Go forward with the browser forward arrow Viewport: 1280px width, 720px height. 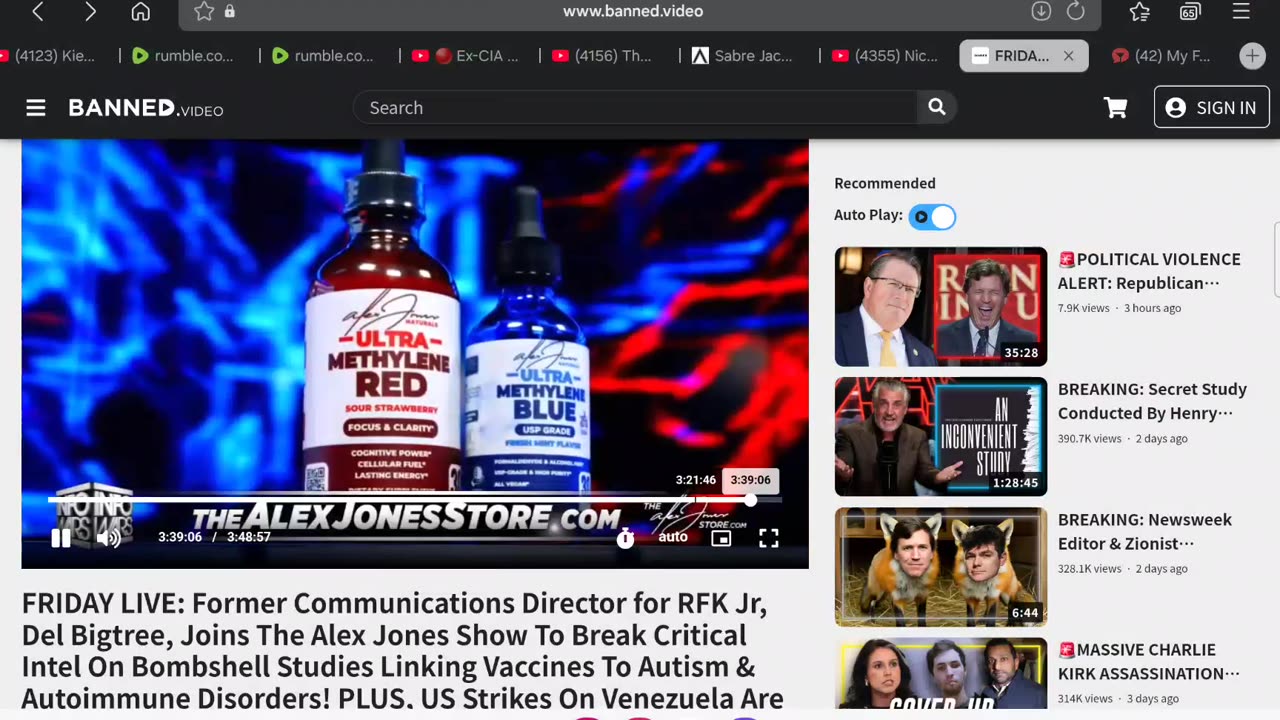coord(90,12)
